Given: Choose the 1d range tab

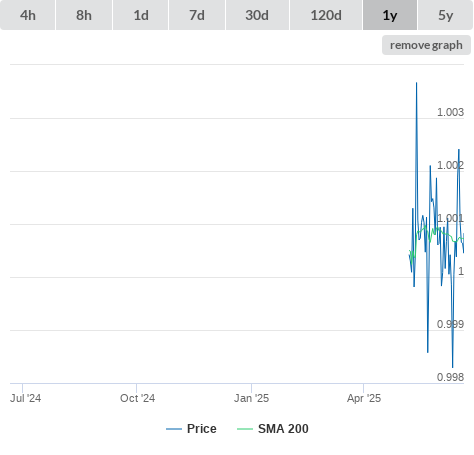Looking at the screenshot, I should coord(141,15).
